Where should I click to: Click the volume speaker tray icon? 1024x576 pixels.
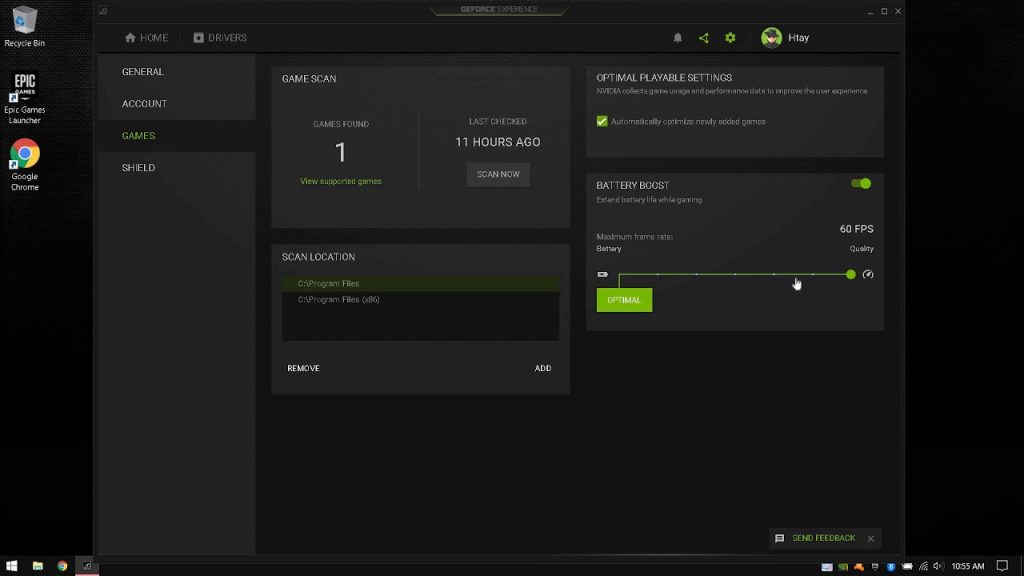[x=938, y=566]
